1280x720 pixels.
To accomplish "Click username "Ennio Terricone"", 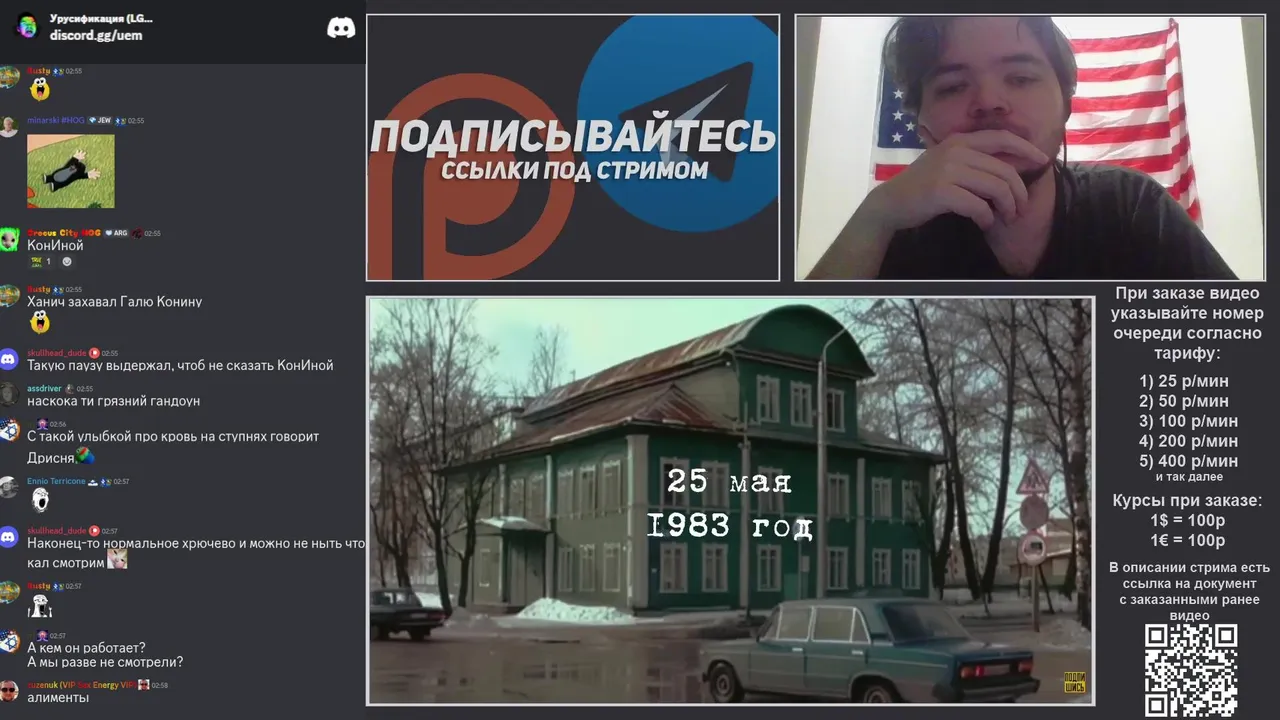I will (56, 481).
